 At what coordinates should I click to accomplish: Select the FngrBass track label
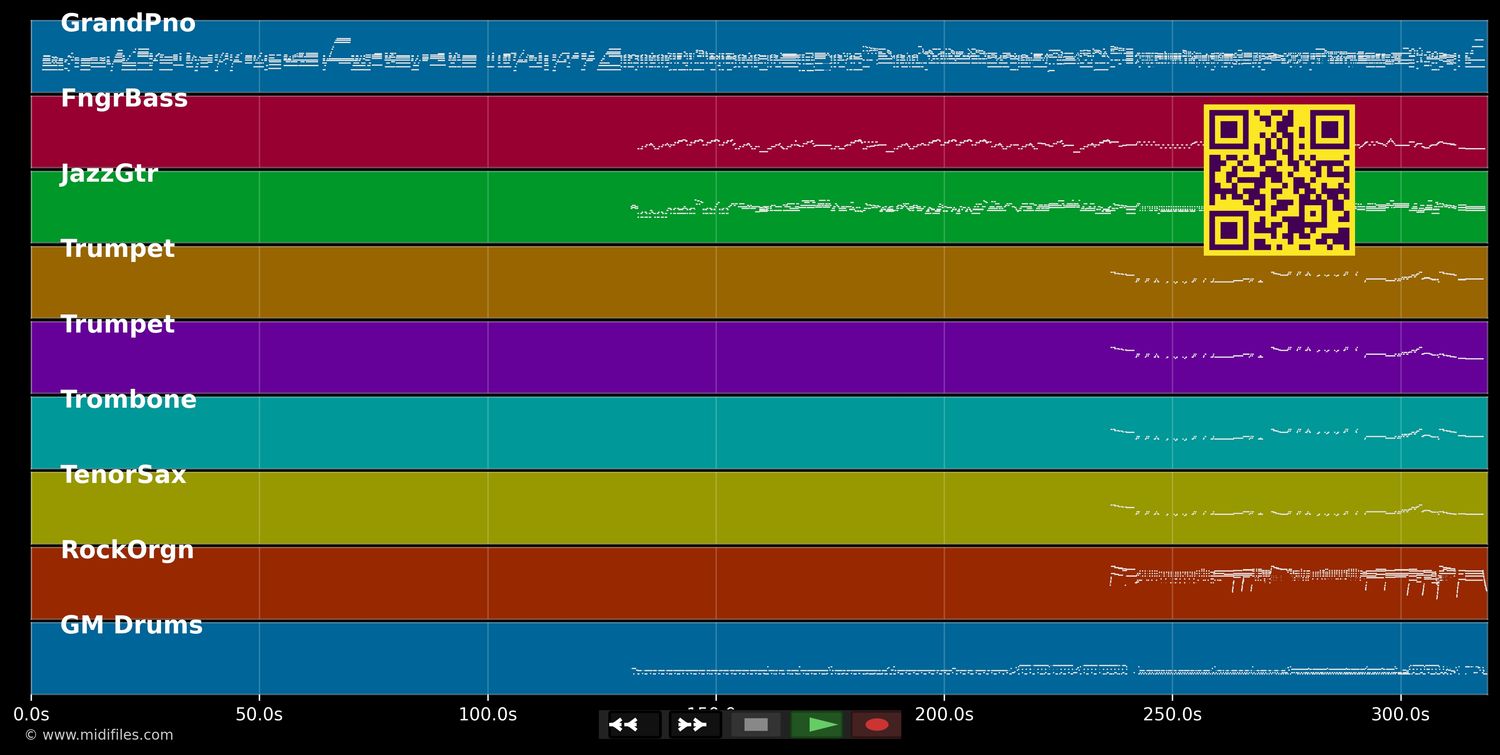point(124,99)
